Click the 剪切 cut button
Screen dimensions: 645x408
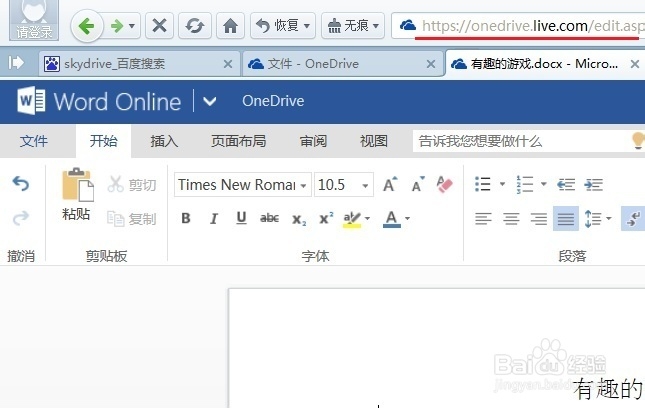tap(132, 185)
